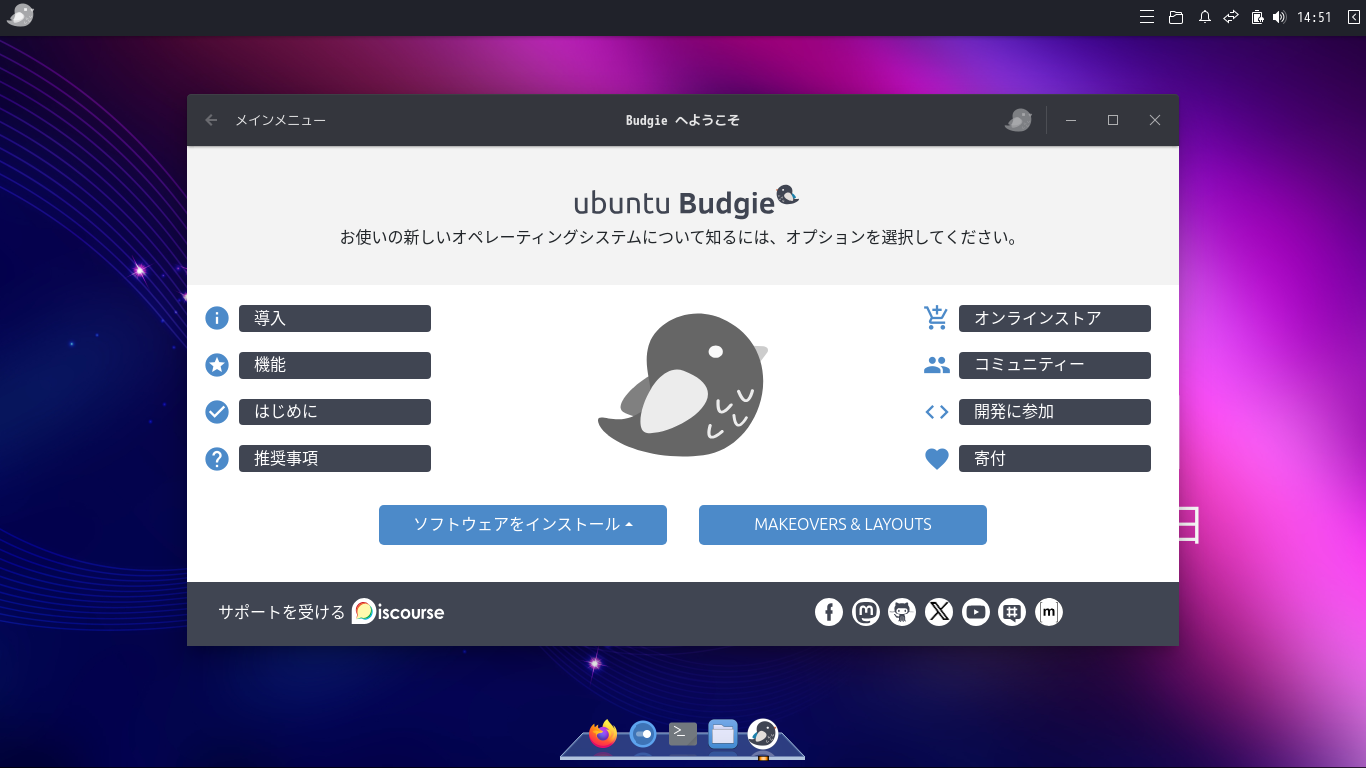
Task: Click the Matrix [m] social icon
Action: point(1049,612)
